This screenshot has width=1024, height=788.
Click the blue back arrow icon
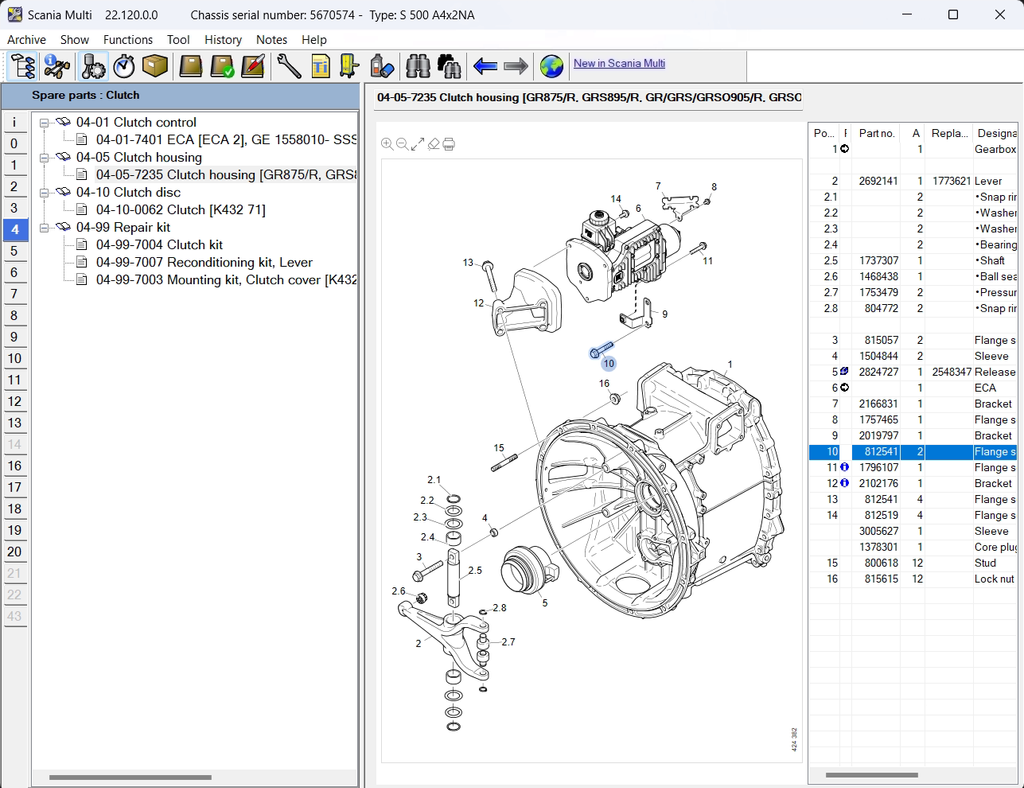coord(485,66)
